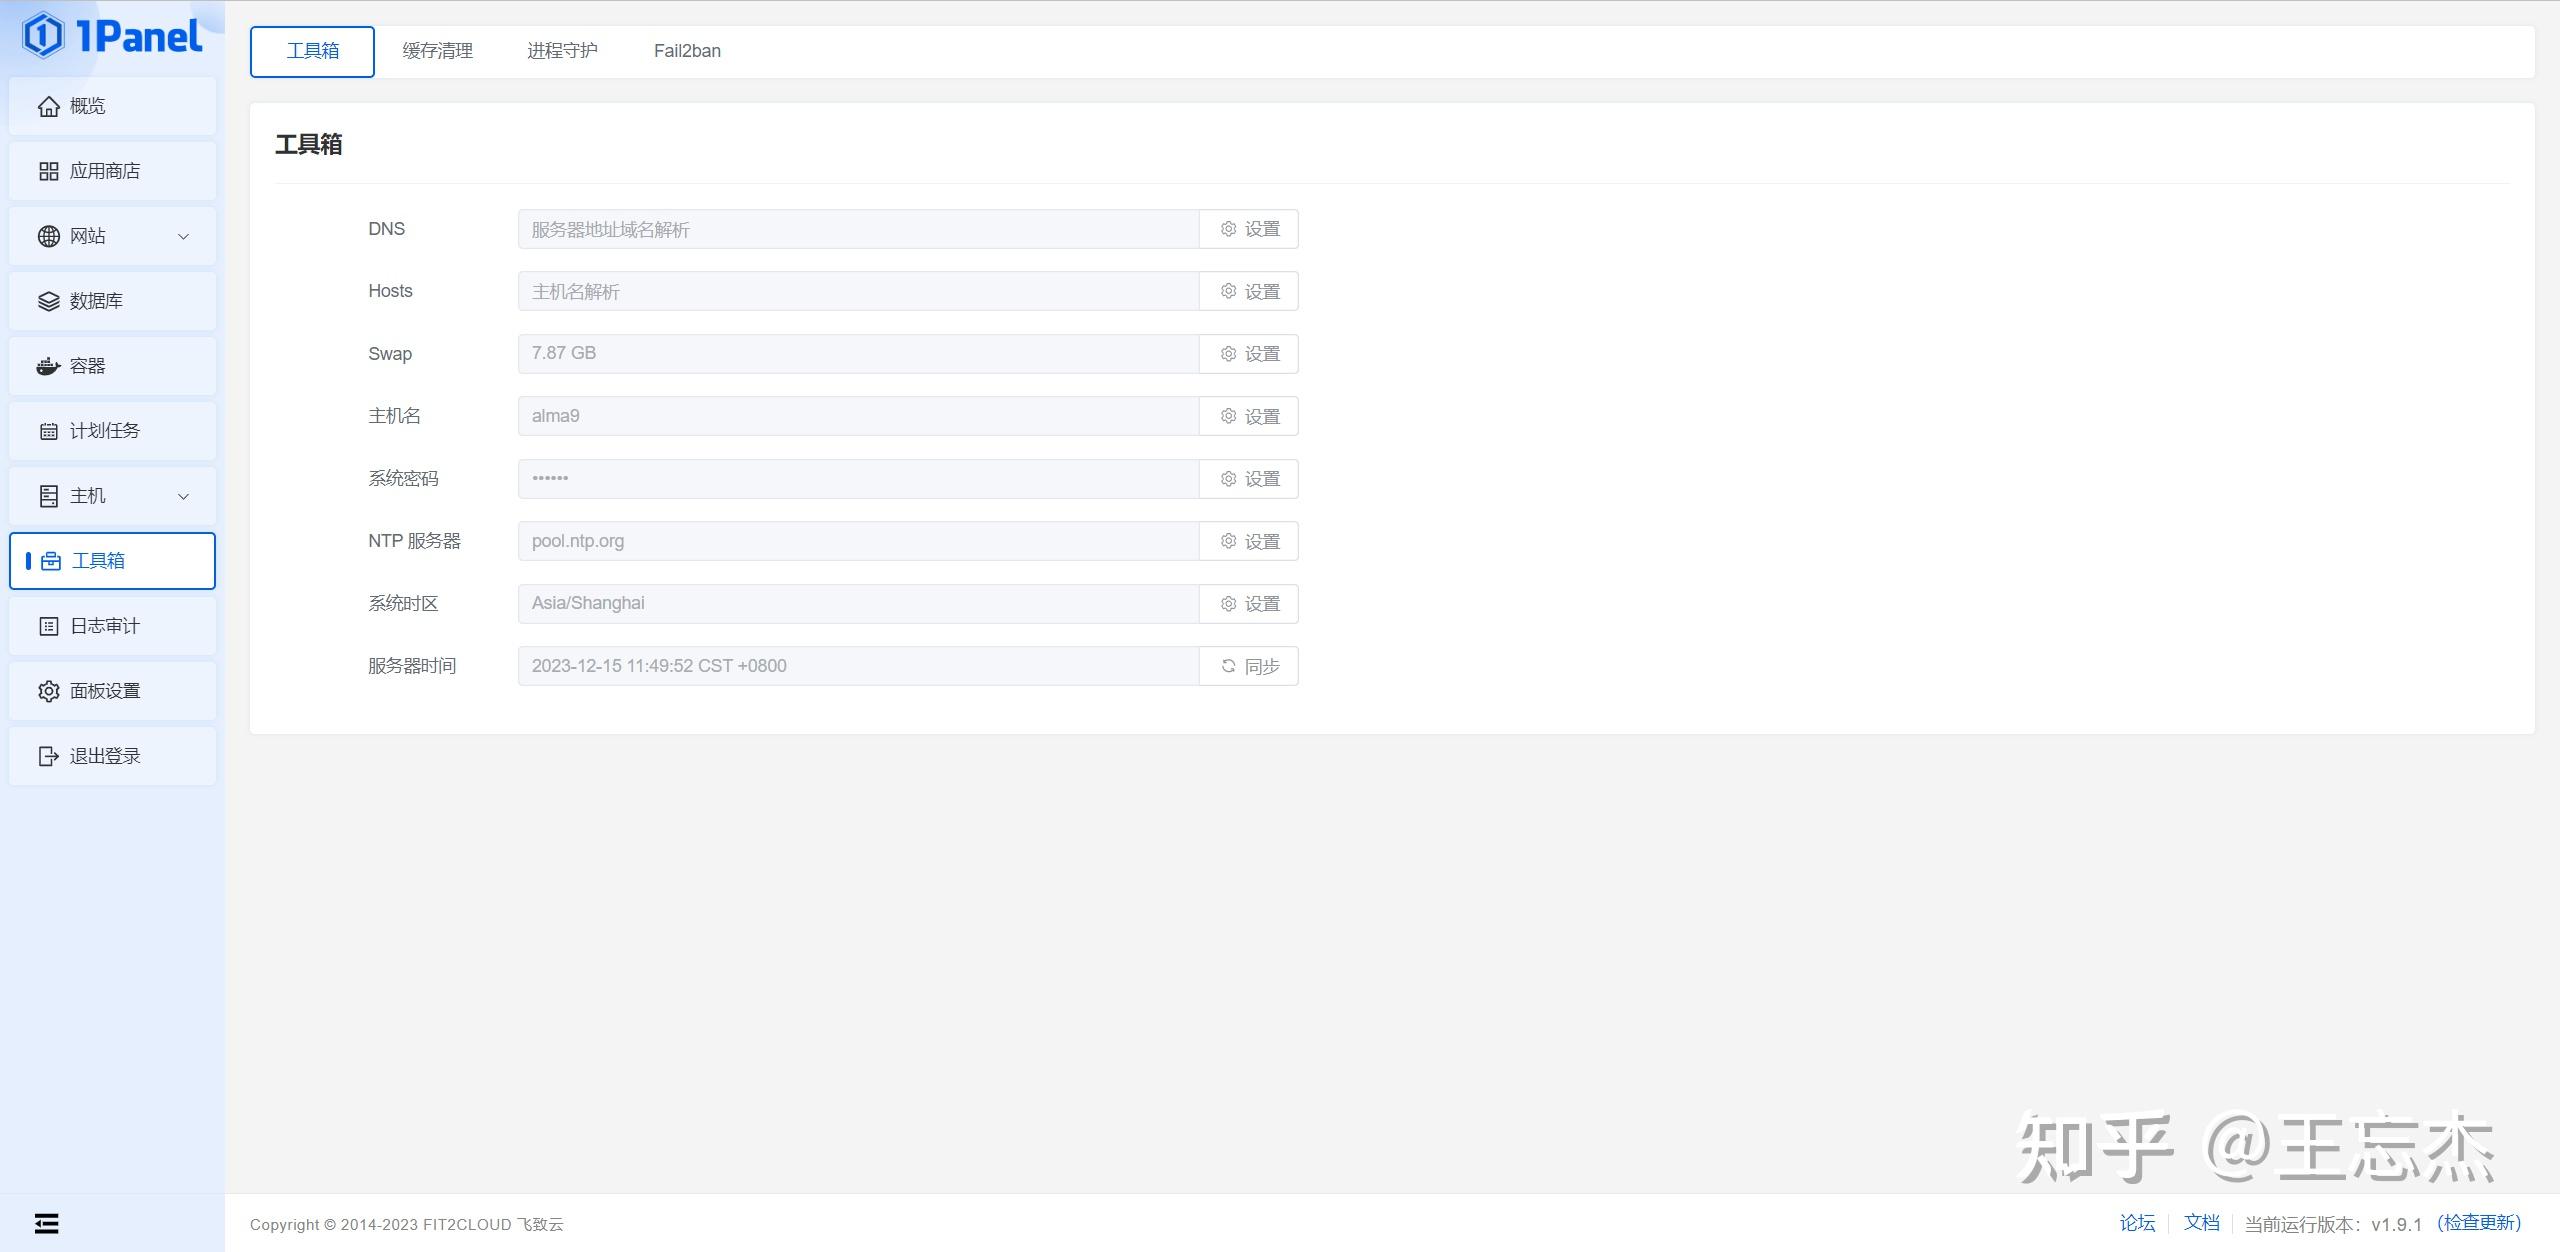
Task: Collapse sidebar with bottom menu icon
Action: tap(46, 1223)
